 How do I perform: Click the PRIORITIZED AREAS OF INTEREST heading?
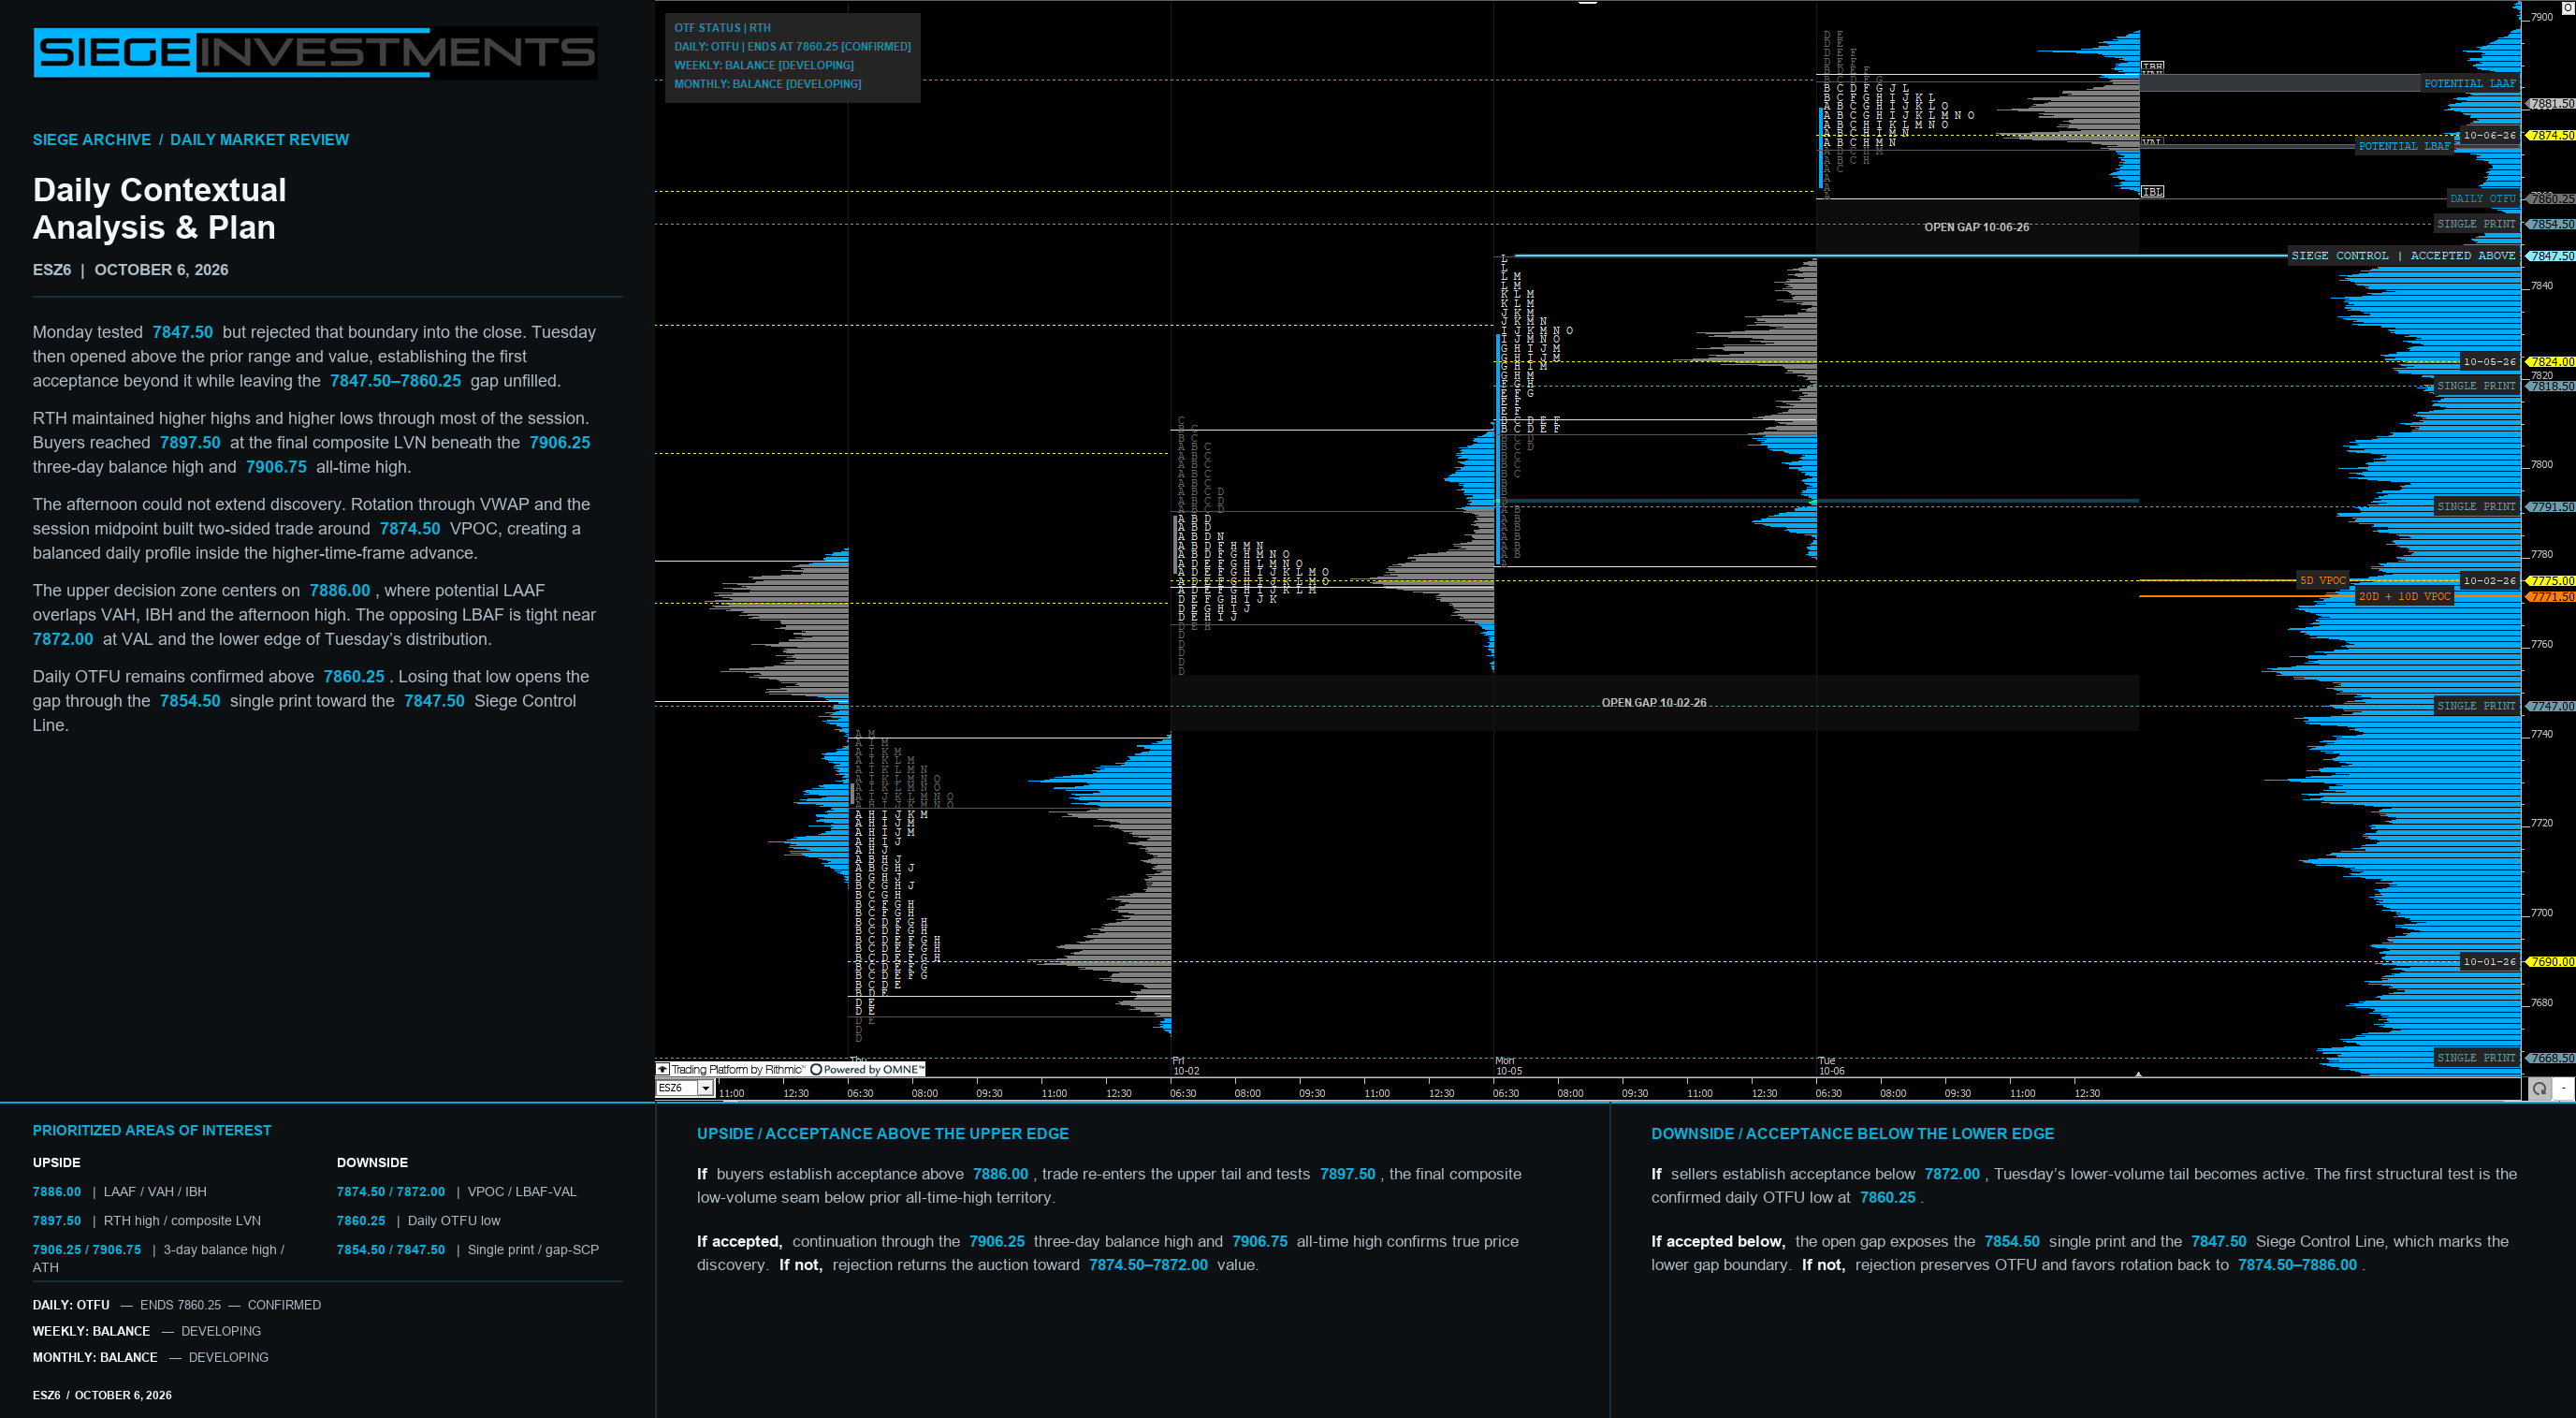point(152,1130)
